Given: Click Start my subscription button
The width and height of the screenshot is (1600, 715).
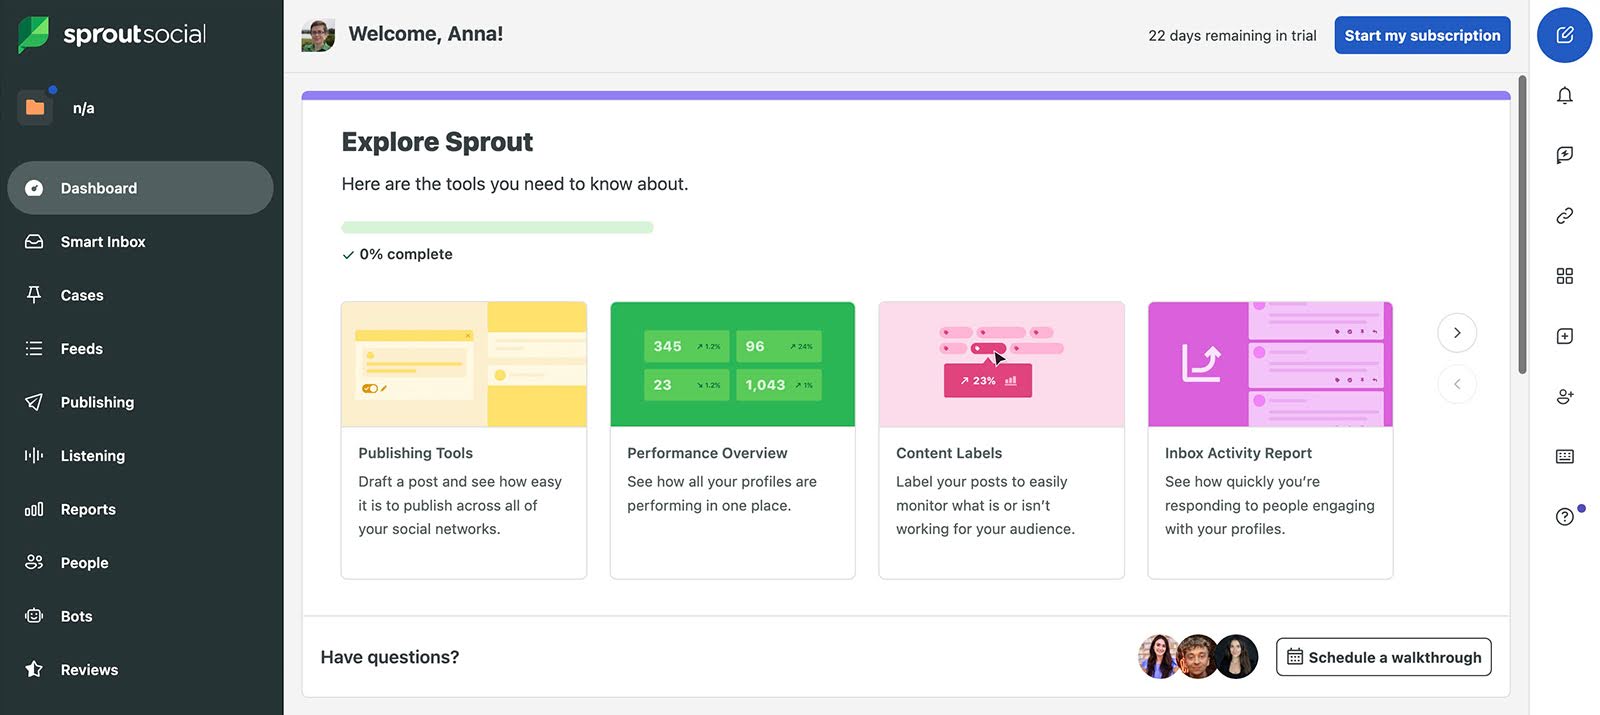Looking at the screenshot, I should pyautogui.click(x=1422, y=35).
